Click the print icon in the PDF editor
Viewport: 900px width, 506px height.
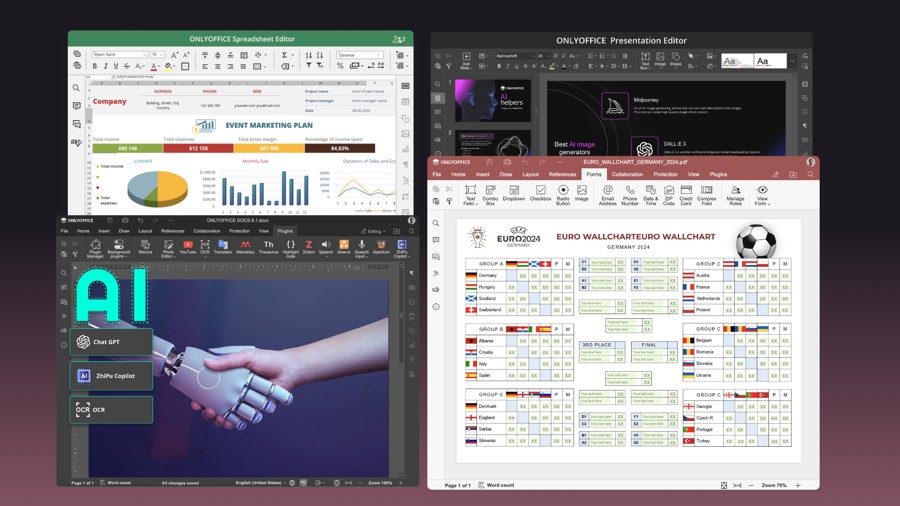coord(507,162)
